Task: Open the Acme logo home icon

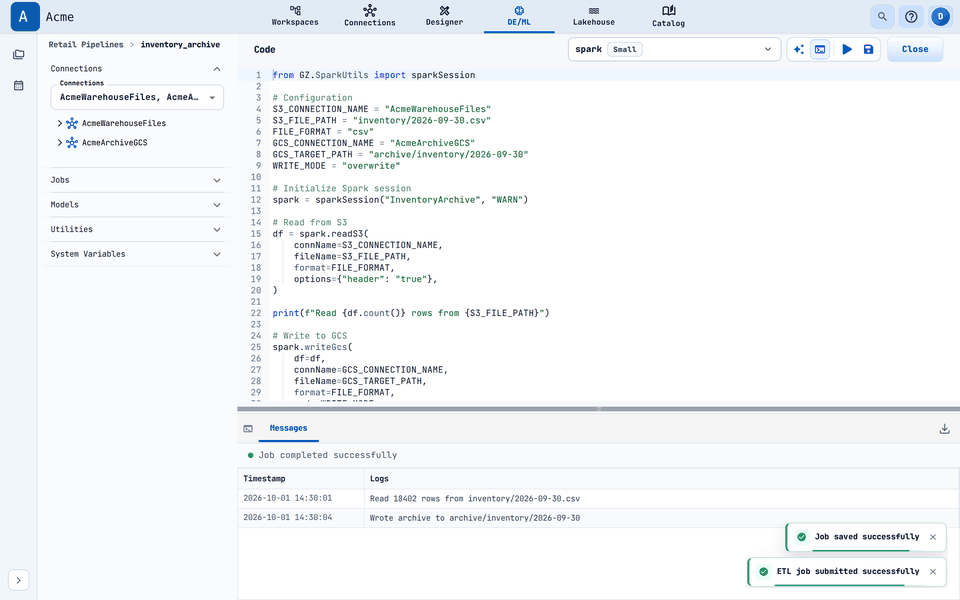Action: 24,17
